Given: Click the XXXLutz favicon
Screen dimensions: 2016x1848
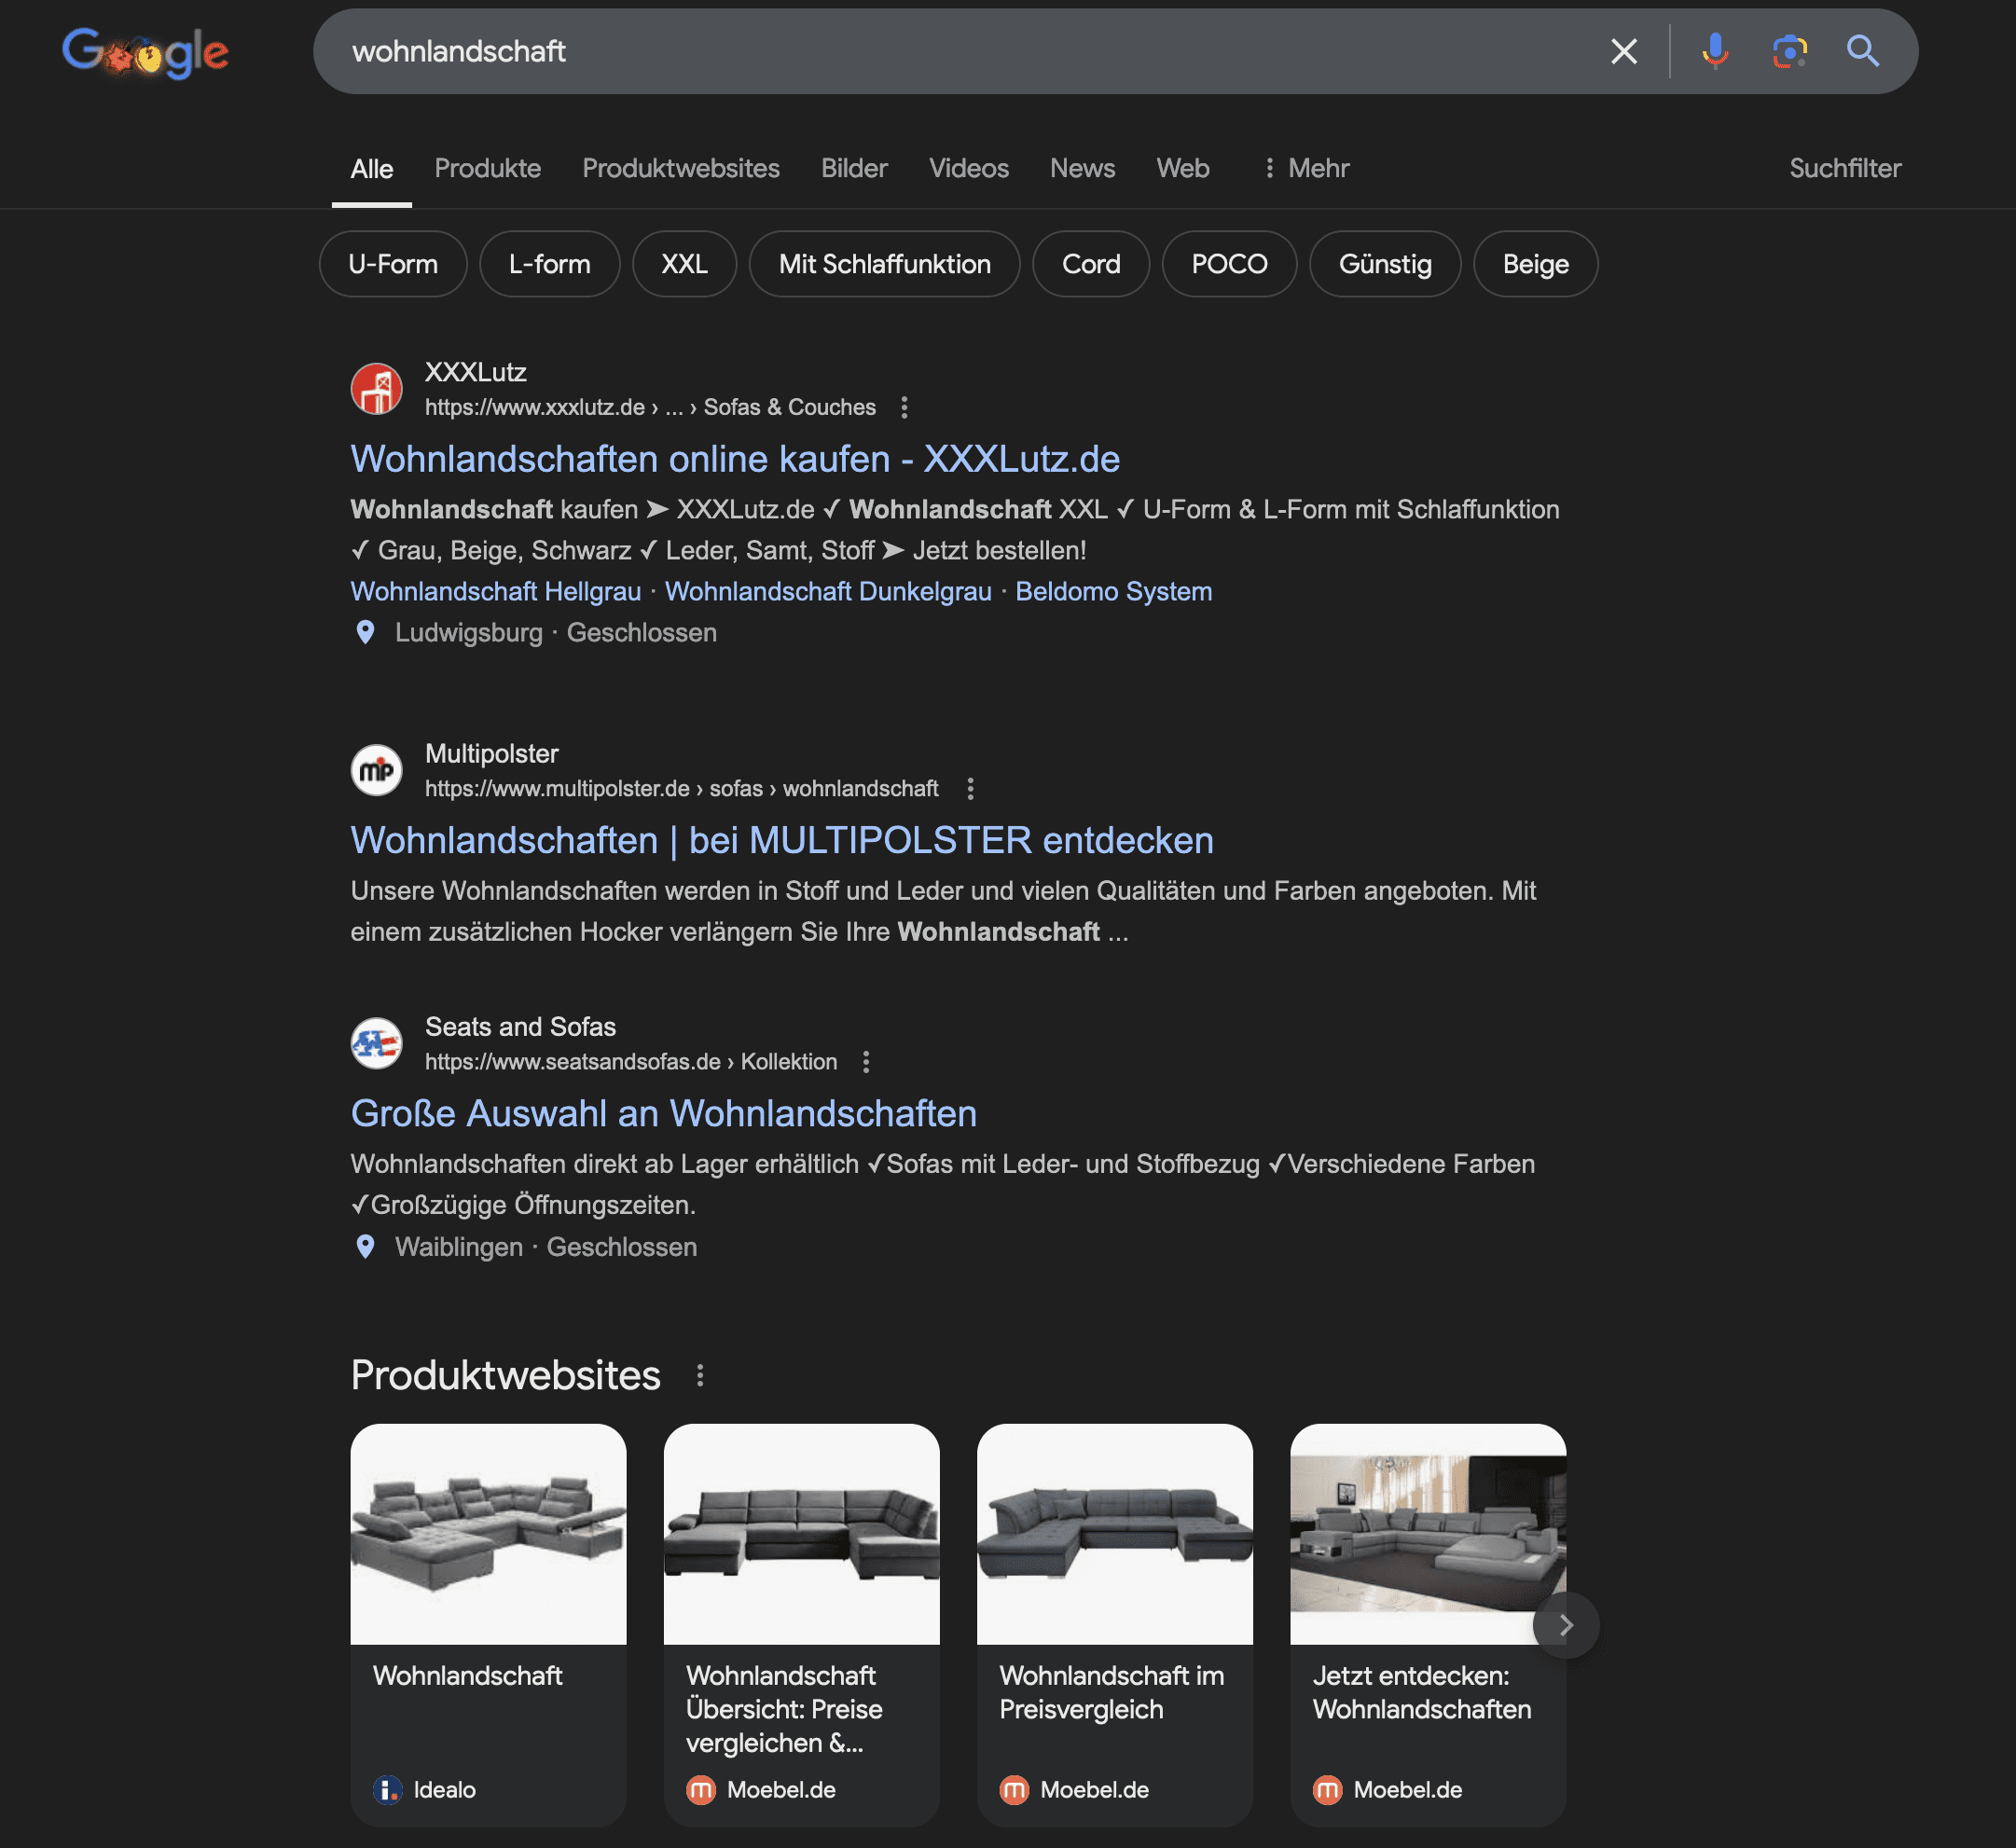Looking at the screenshot, I should 376,389.
